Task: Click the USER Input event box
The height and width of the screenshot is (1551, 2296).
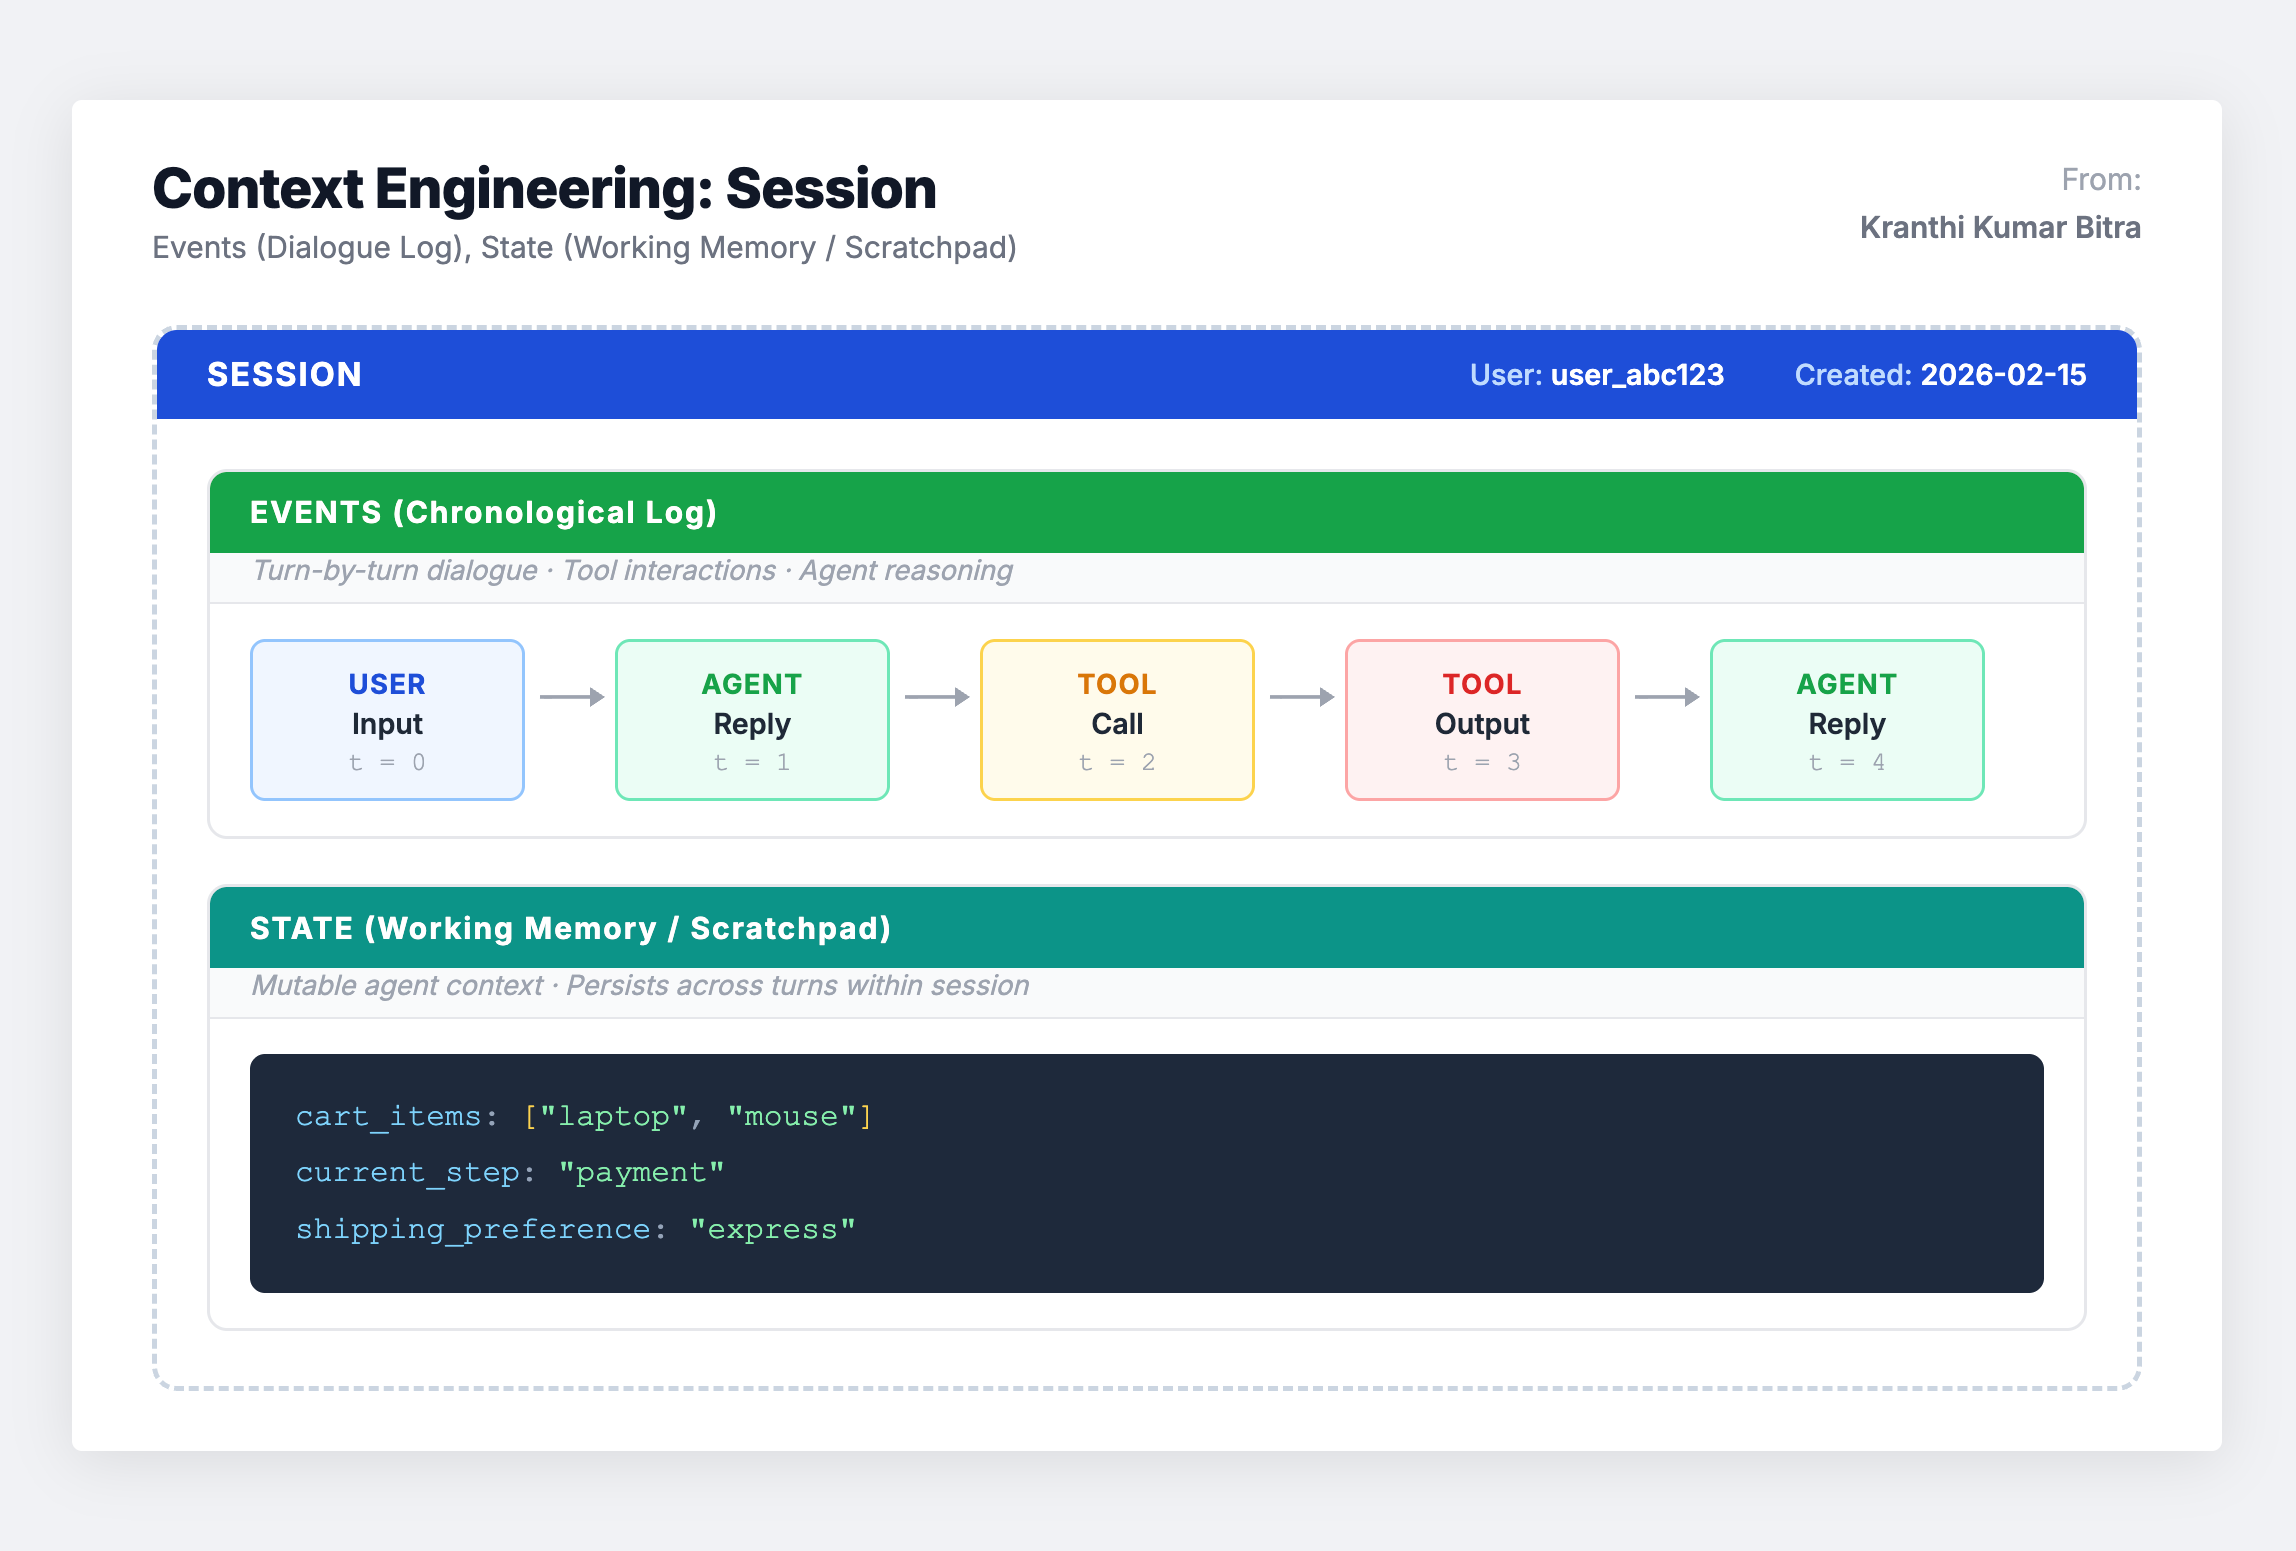Action: (387, 720)
